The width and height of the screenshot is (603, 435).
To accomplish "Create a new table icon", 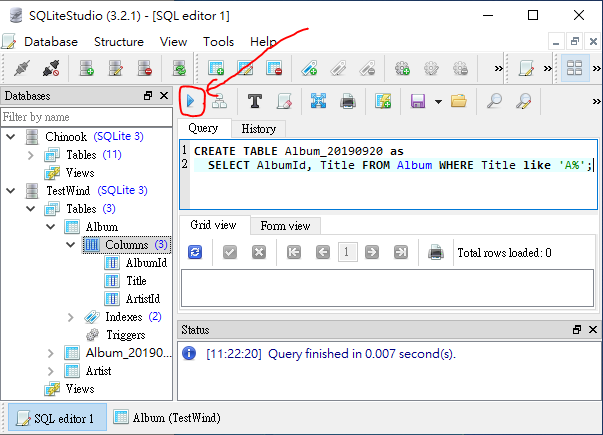I will click(216, 69).
